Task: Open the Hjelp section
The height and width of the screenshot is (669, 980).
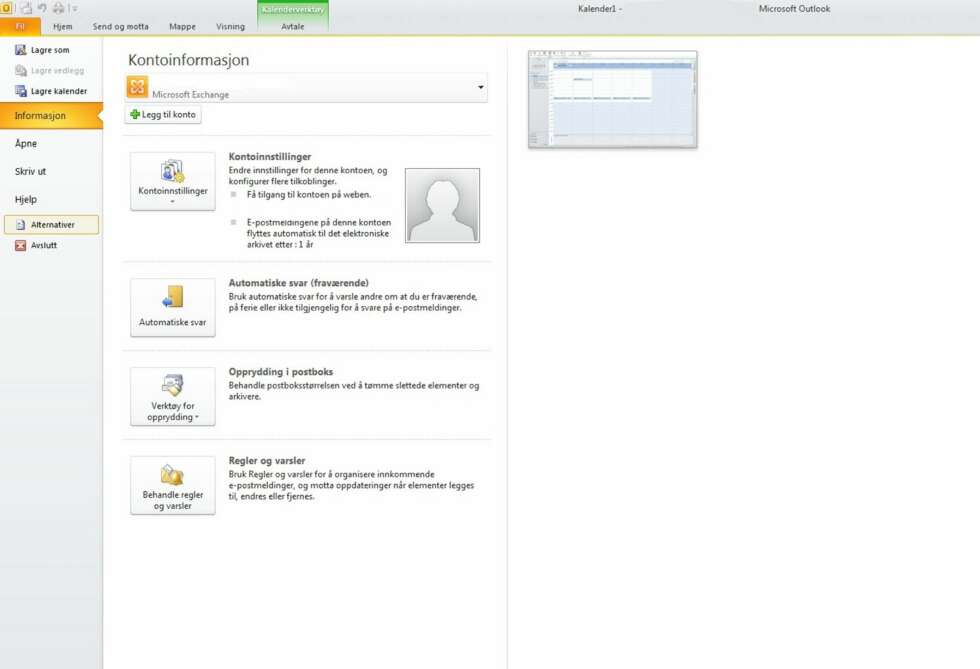Action: [26, 199]
